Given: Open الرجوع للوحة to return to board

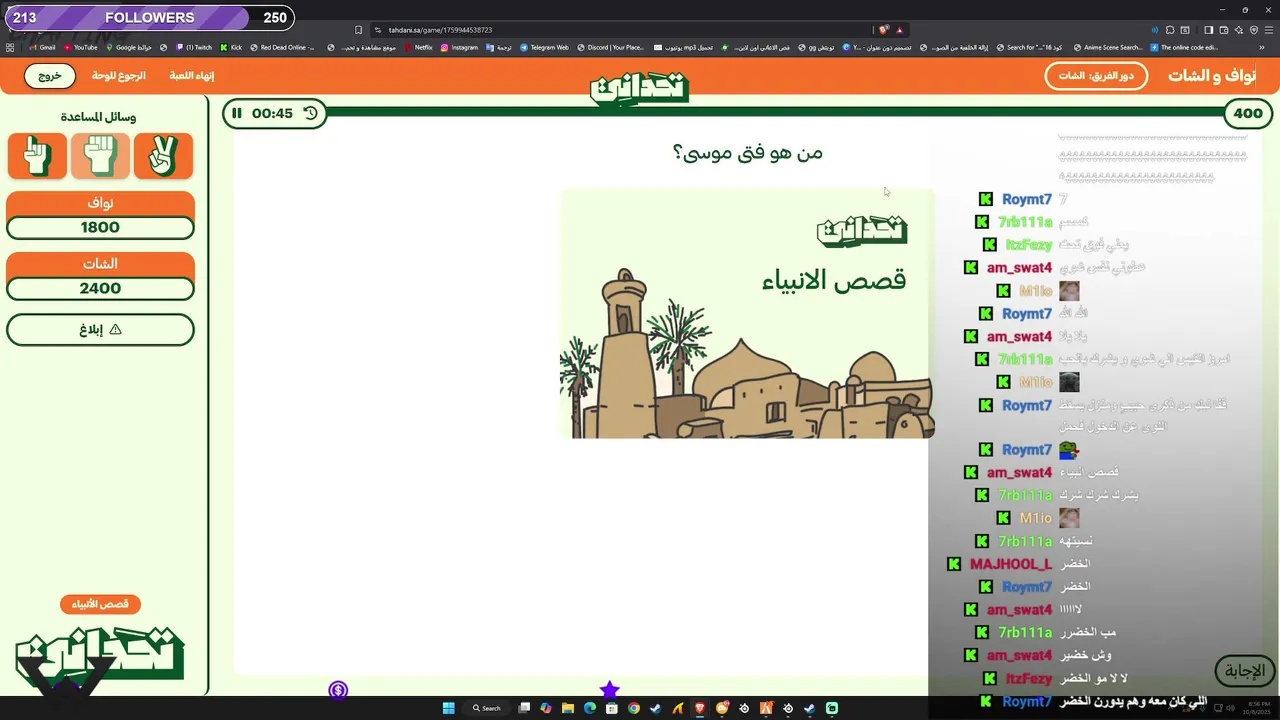Looking at the screenshot, I should click(x=119, y=76).
